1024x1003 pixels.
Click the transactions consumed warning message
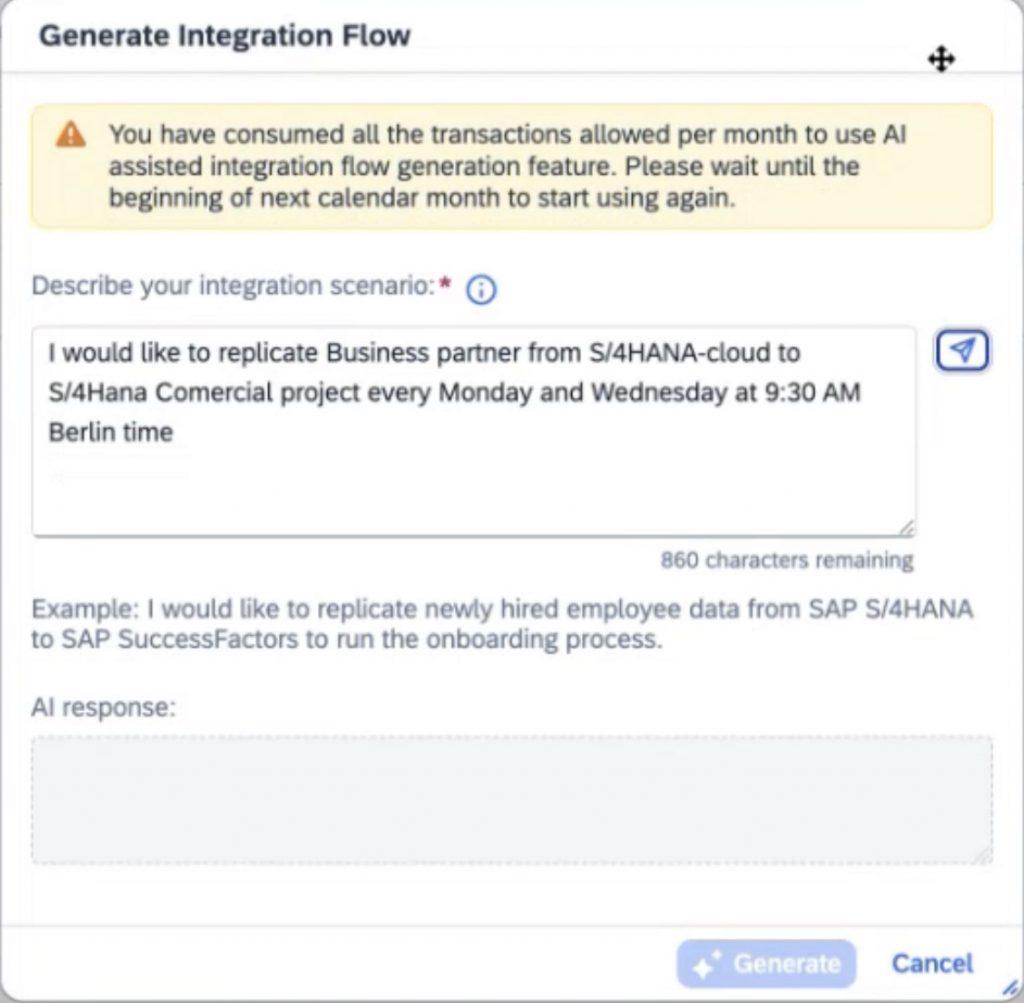507,166
